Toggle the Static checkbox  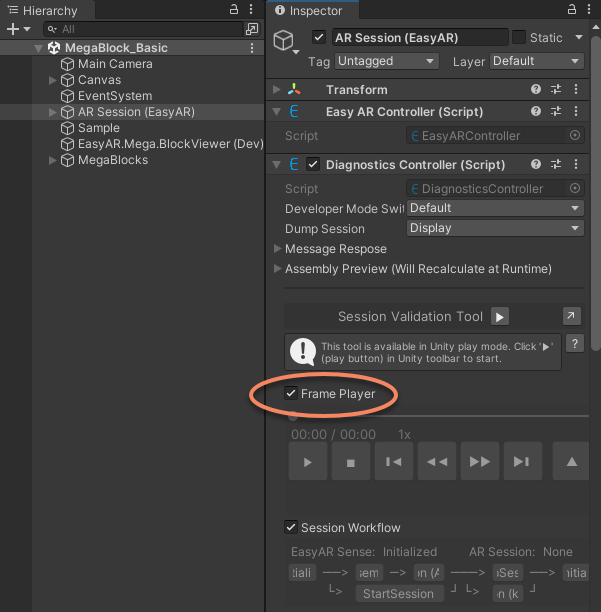click(x=519, y=37)
